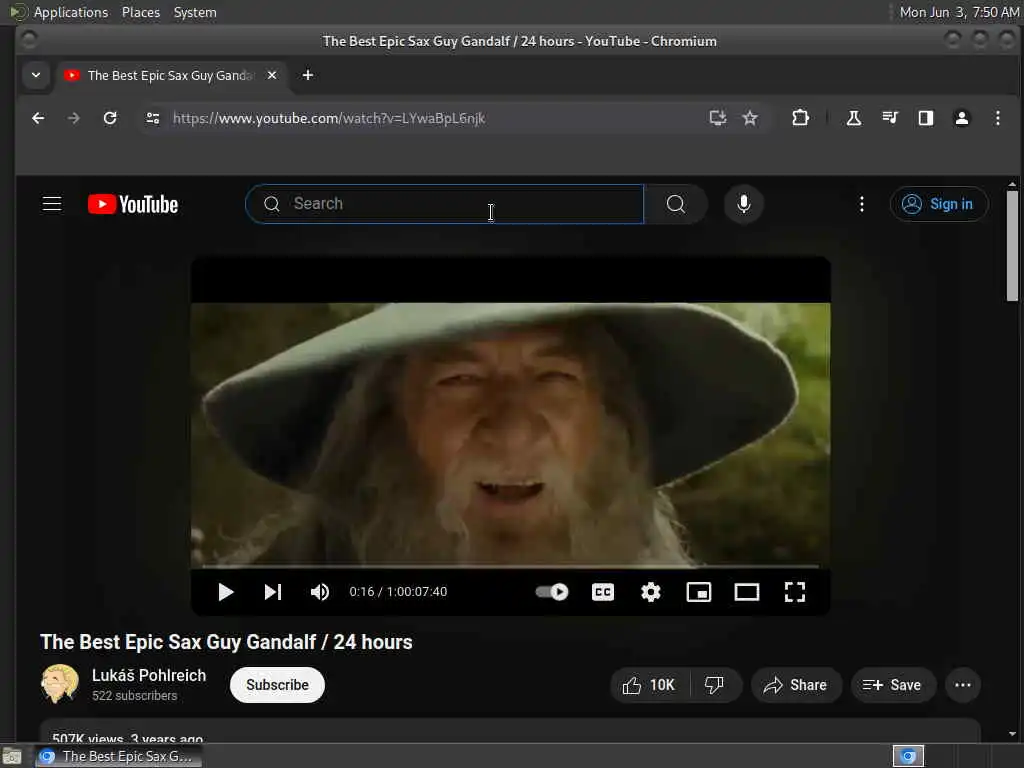
Task: Open the System menu
Action: coord(195,12)
